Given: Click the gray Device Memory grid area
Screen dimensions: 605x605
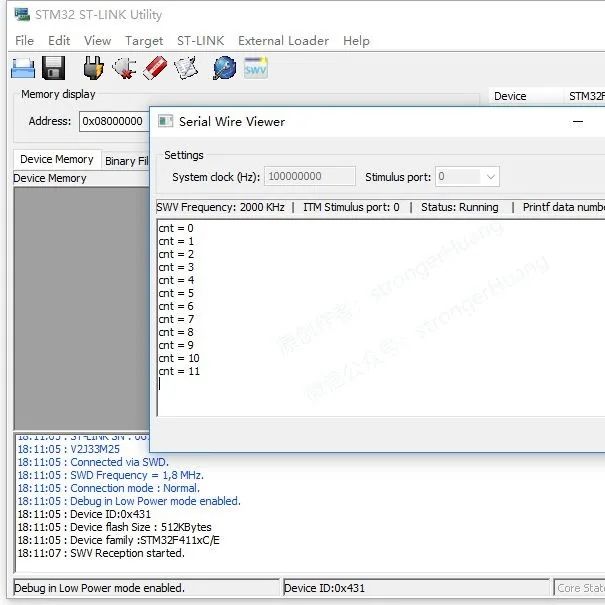Looking at the screenshot, I should click(82, 308).
